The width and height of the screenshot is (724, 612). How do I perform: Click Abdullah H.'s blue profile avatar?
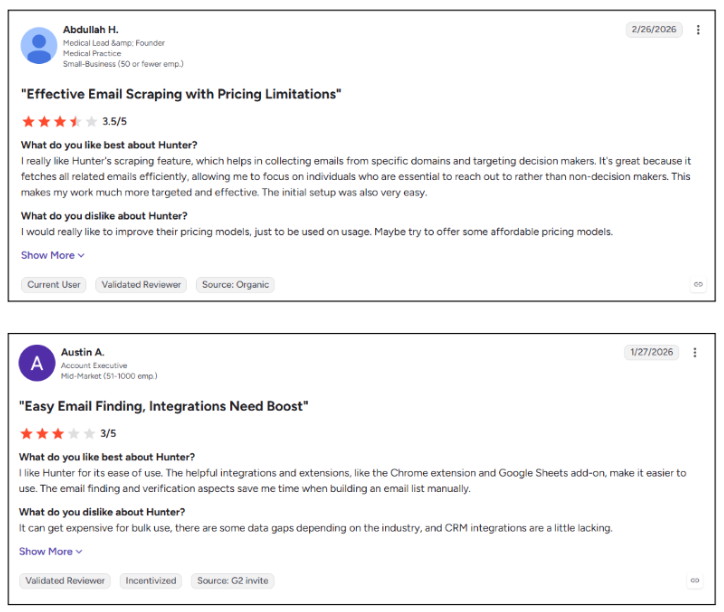coord(39,45)
